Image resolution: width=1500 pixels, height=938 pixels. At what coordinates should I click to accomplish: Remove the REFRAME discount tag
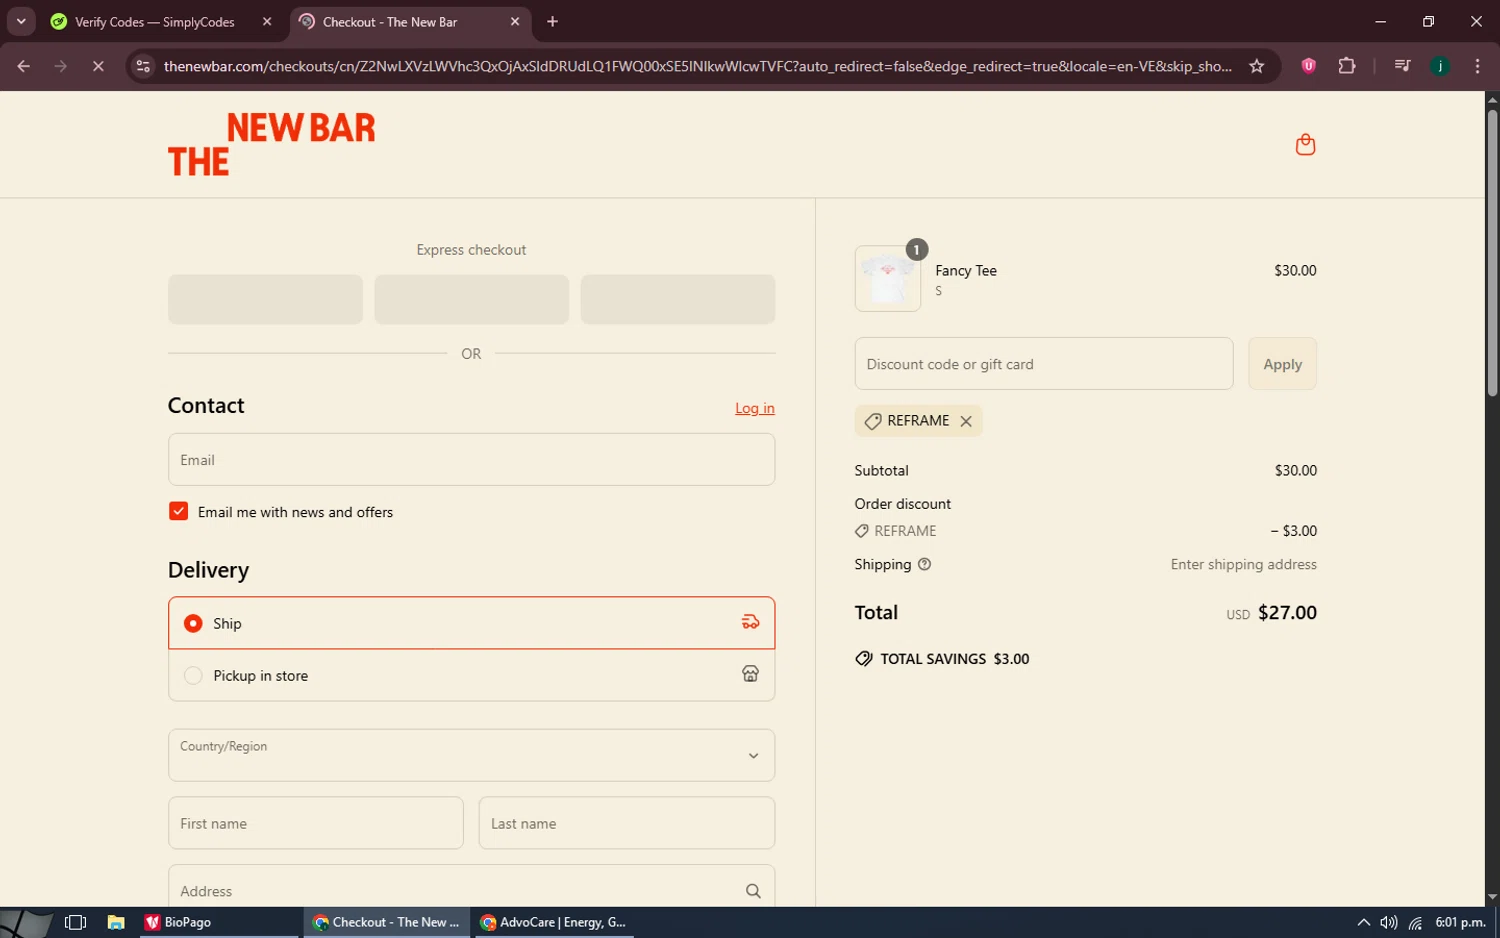[966, 421]
